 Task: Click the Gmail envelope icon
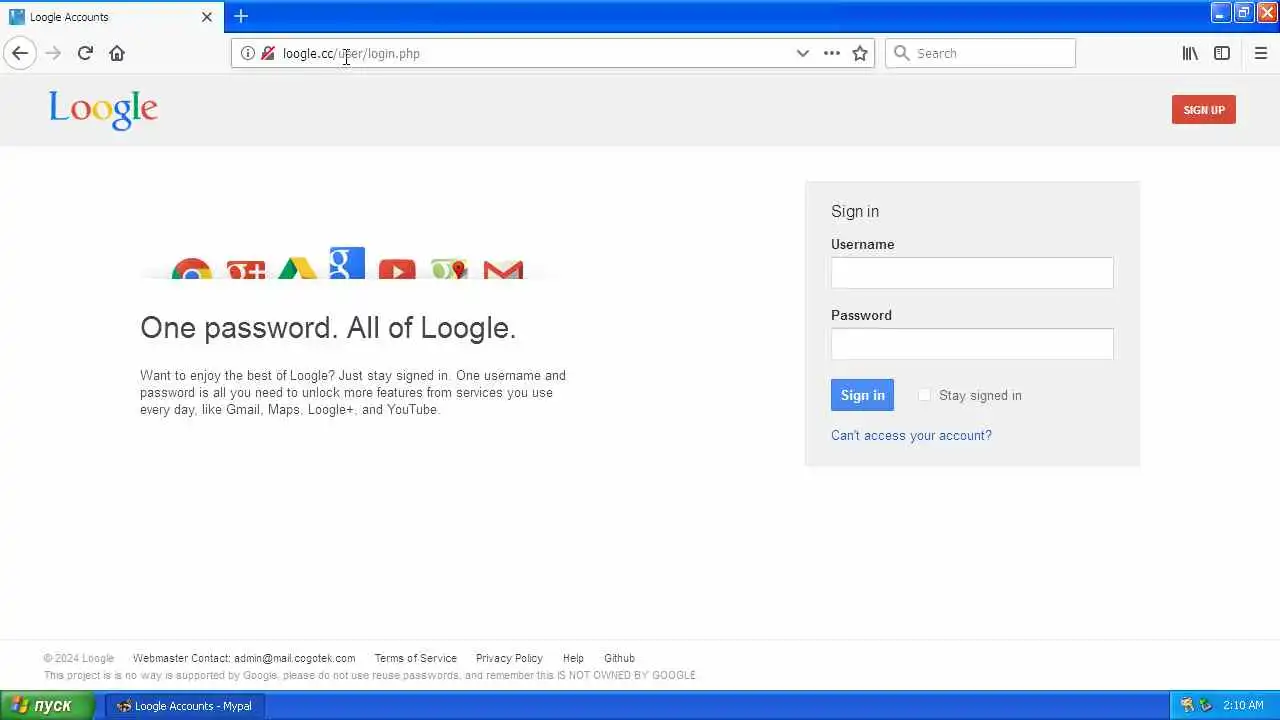point(503,270)
